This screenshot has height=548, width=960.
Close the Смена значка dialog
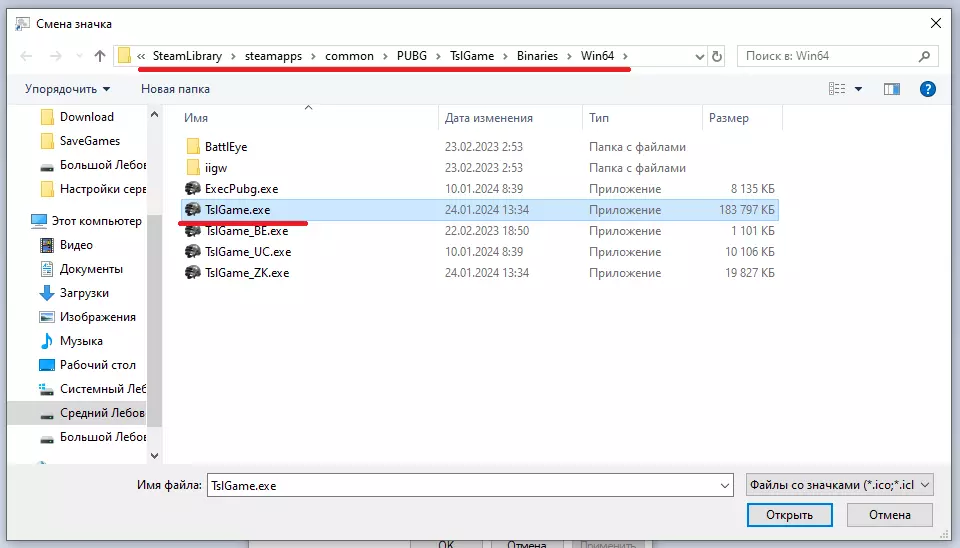coord(936,24)
